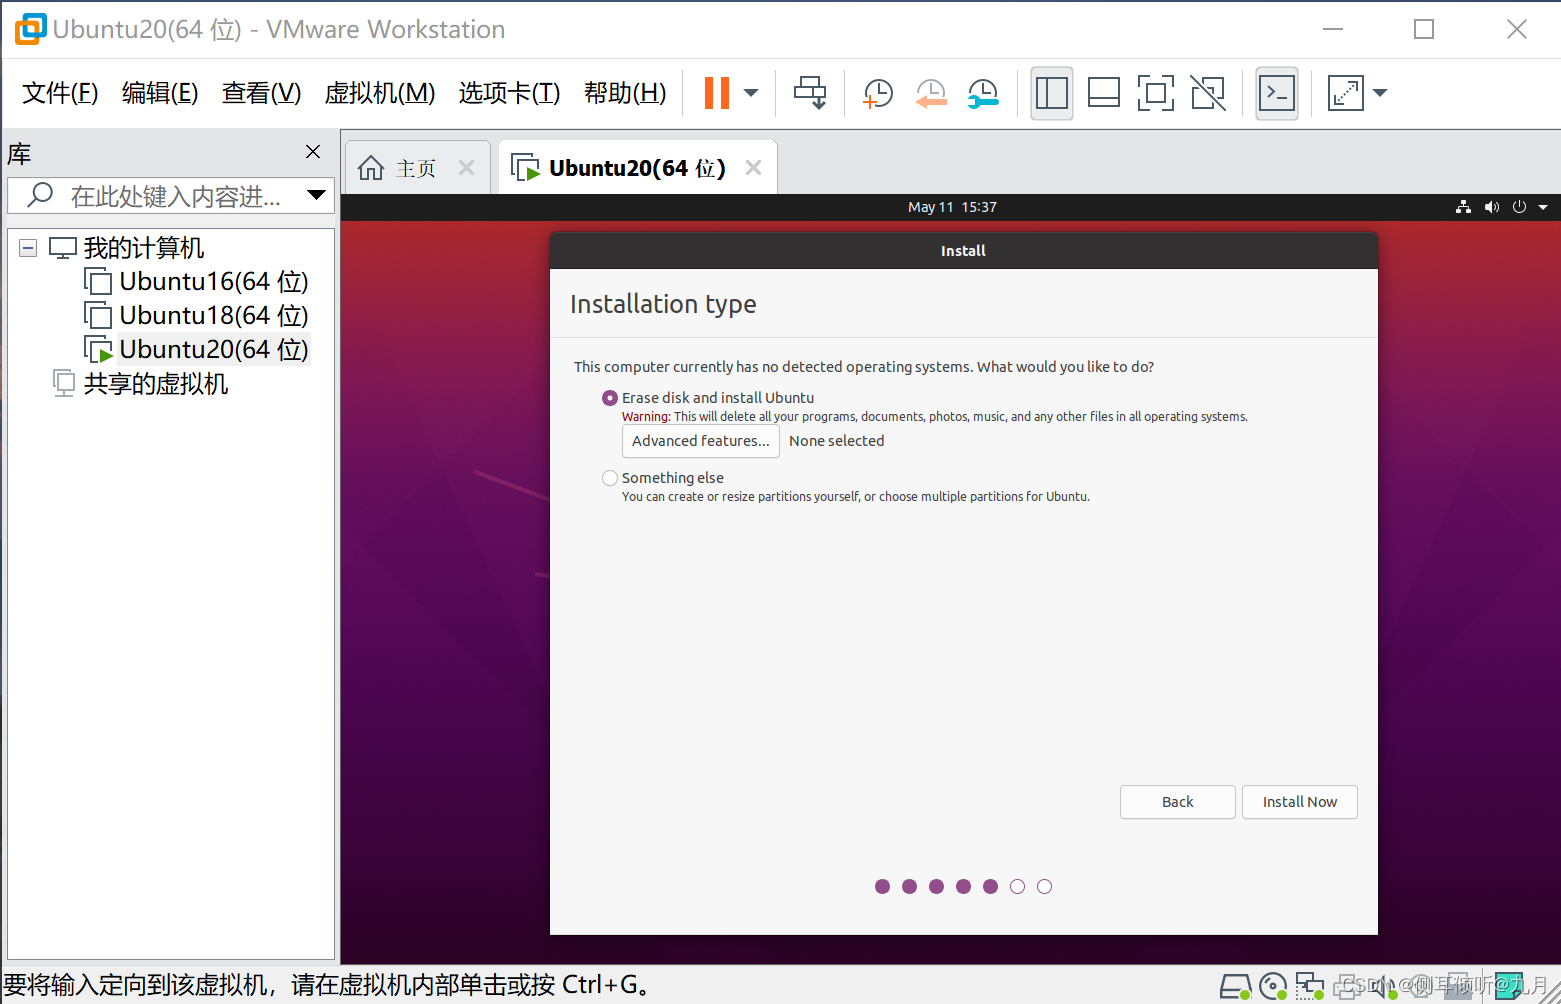
Task: Close the Ubuntu20(64 位) tab
Action: coord(754,168)
